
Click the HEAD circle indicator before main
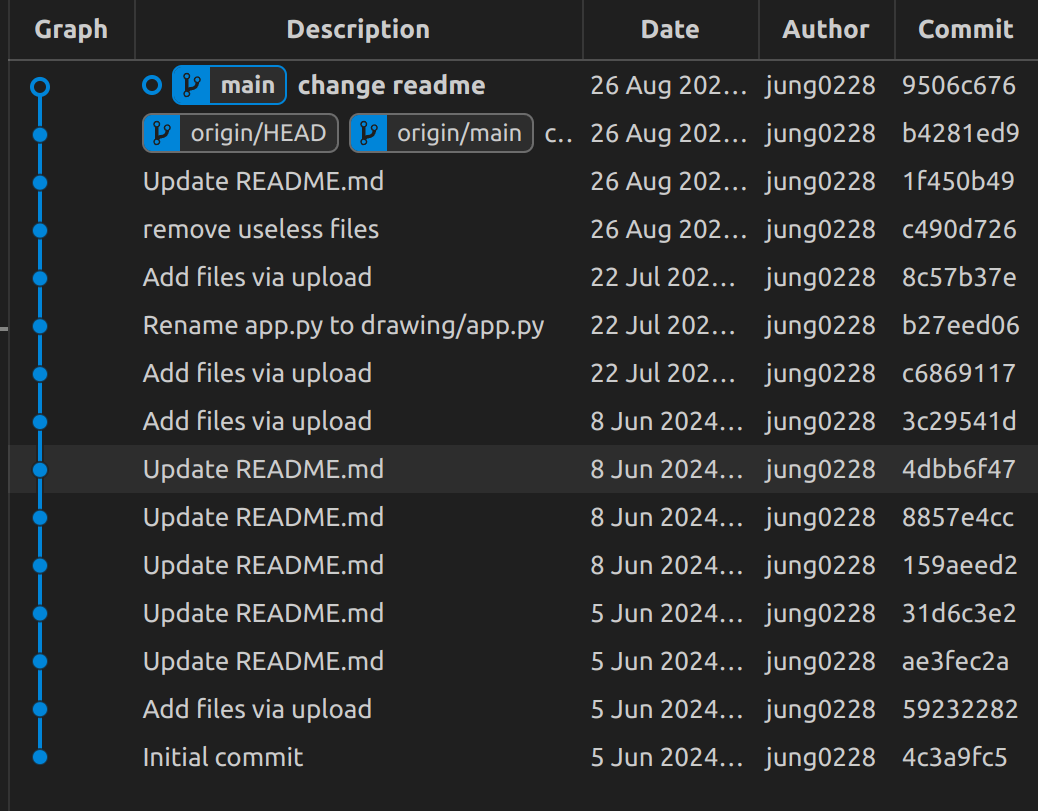[152, 85]
